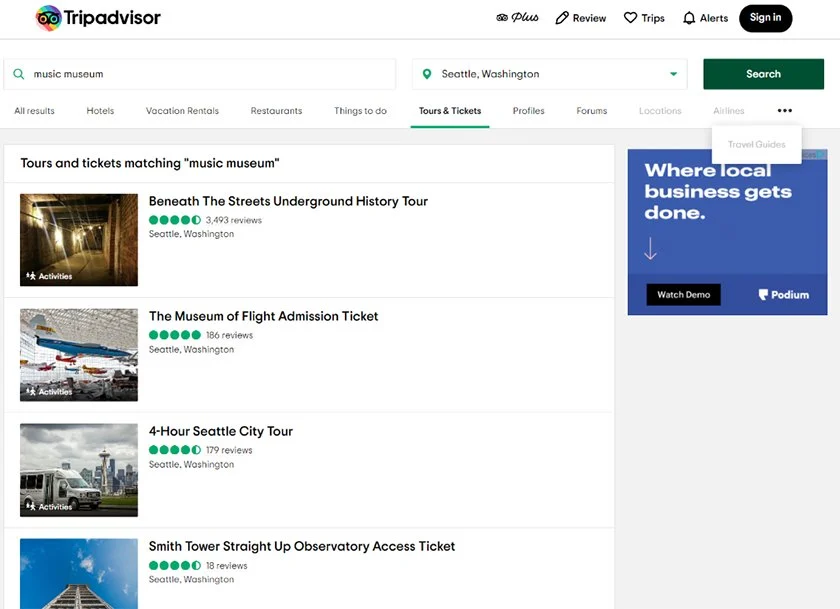Open Smith Tower Straight Up Observatory Access Ticket

pyautogui.click(x=302, y=546)
